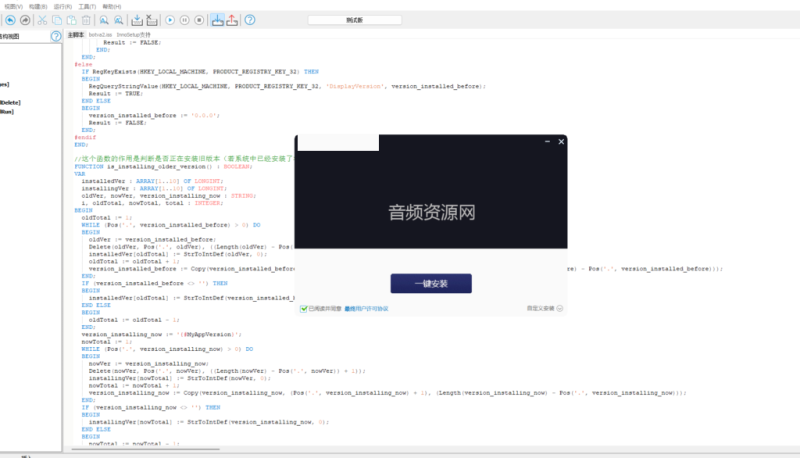Click line nowTotal := nowTotal + 1
The image size is (800, 458).
pyautogui.click(x=134, y=386)
